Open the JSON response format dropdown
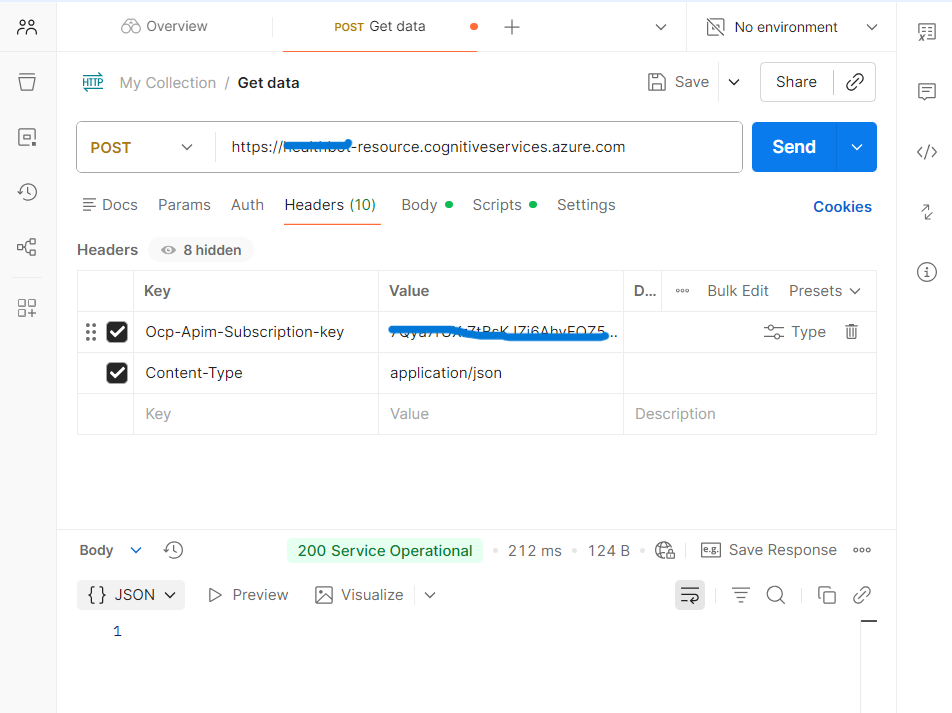The width and height of the screenshot is (952, 713). click(130, 594)
